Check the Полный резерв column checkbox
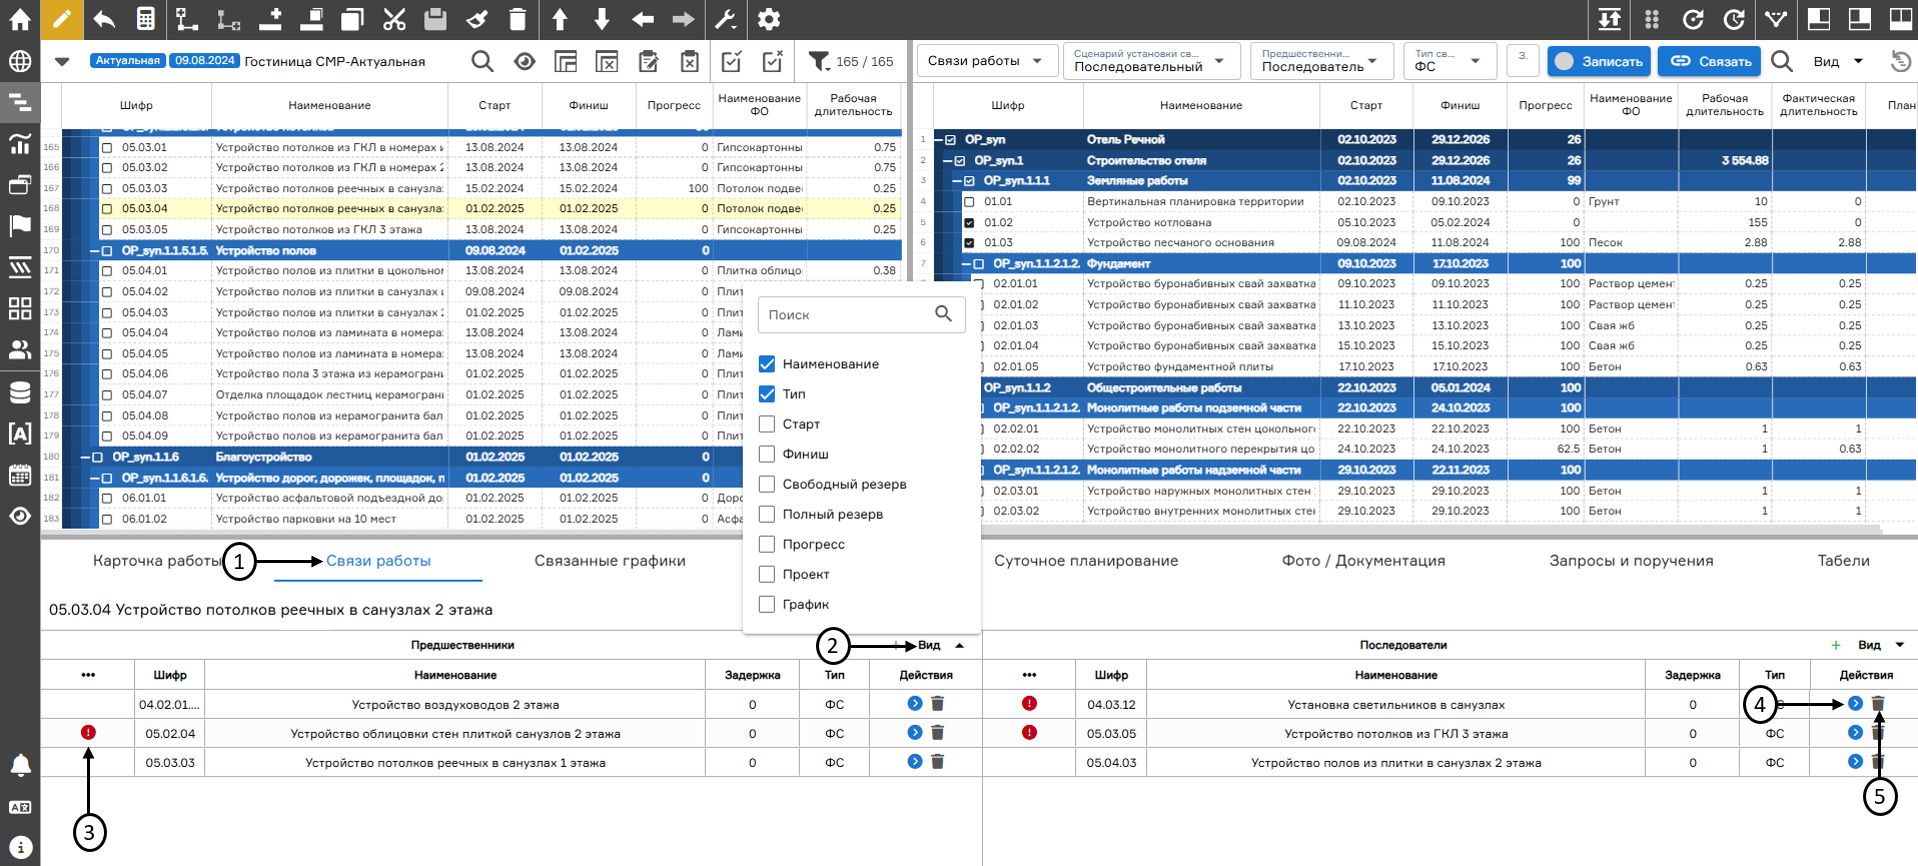The image size is (1918, 866). click(x=767, y=514)
